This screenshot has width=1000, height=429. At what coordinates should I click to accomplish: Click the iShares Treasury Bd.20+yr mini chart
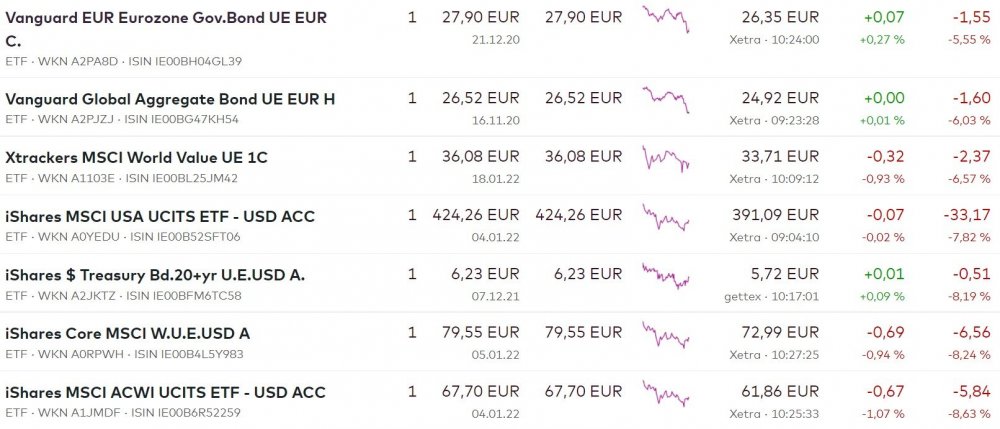(666, 276)
